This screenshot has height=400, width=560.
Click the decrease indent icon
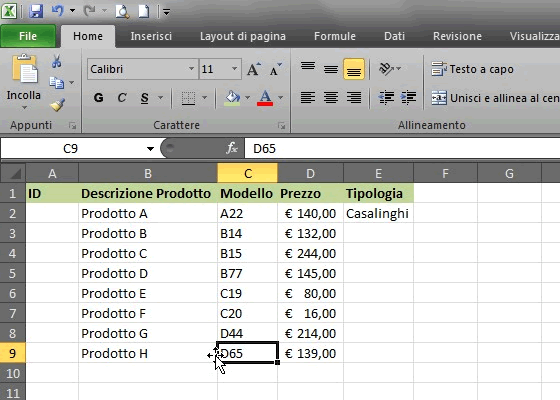[x=386, y=97]
